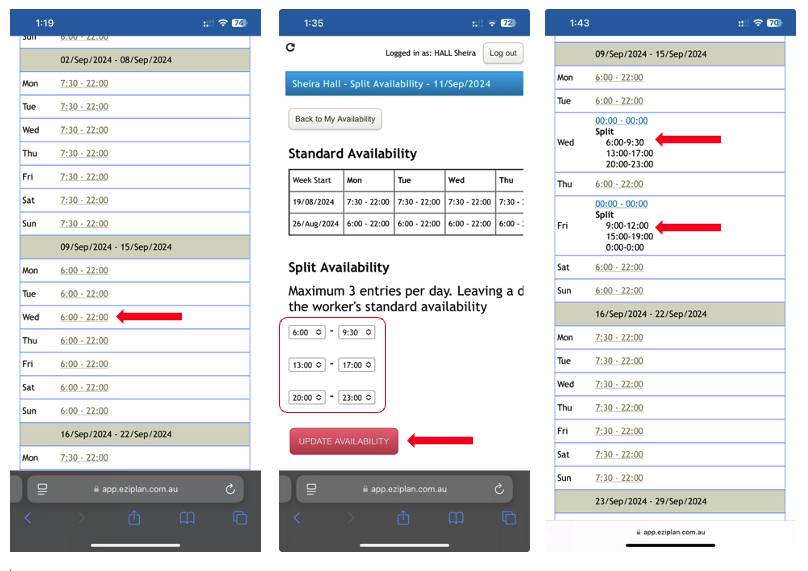
Task: Right phone: open Friday's 00:00 - 00:00 link
Action: (x=621, y=204)
